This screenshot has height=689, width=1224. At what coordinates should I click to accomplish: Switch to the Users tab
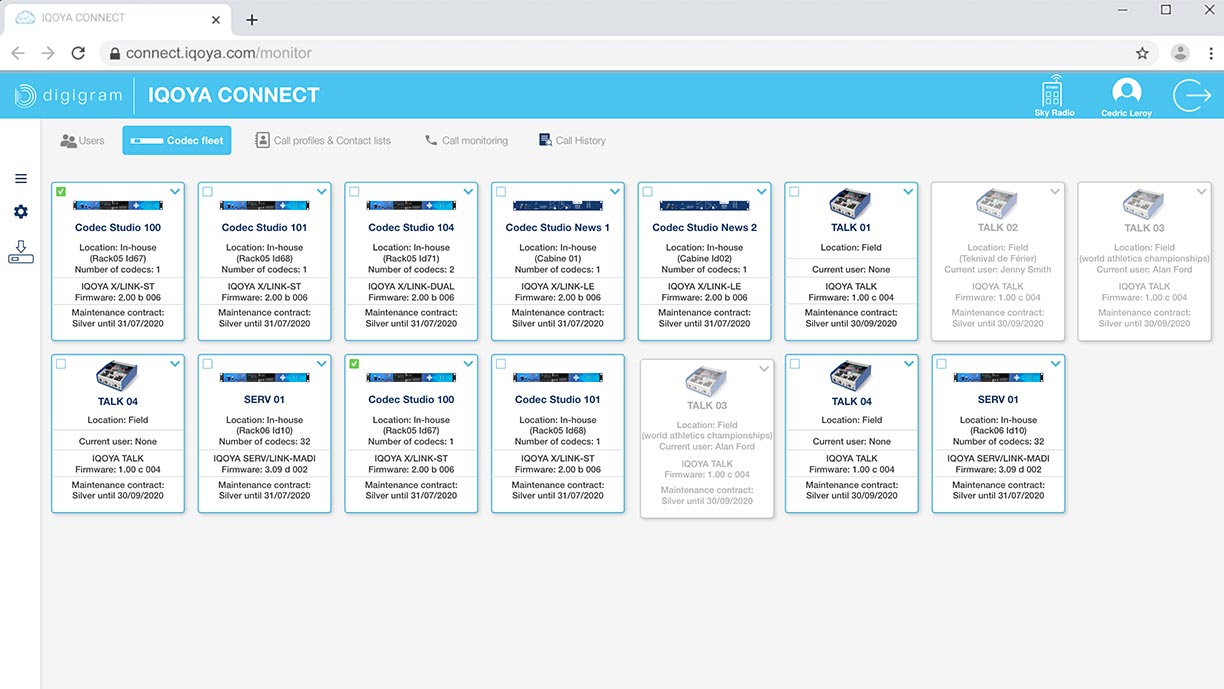pos(82,141)
